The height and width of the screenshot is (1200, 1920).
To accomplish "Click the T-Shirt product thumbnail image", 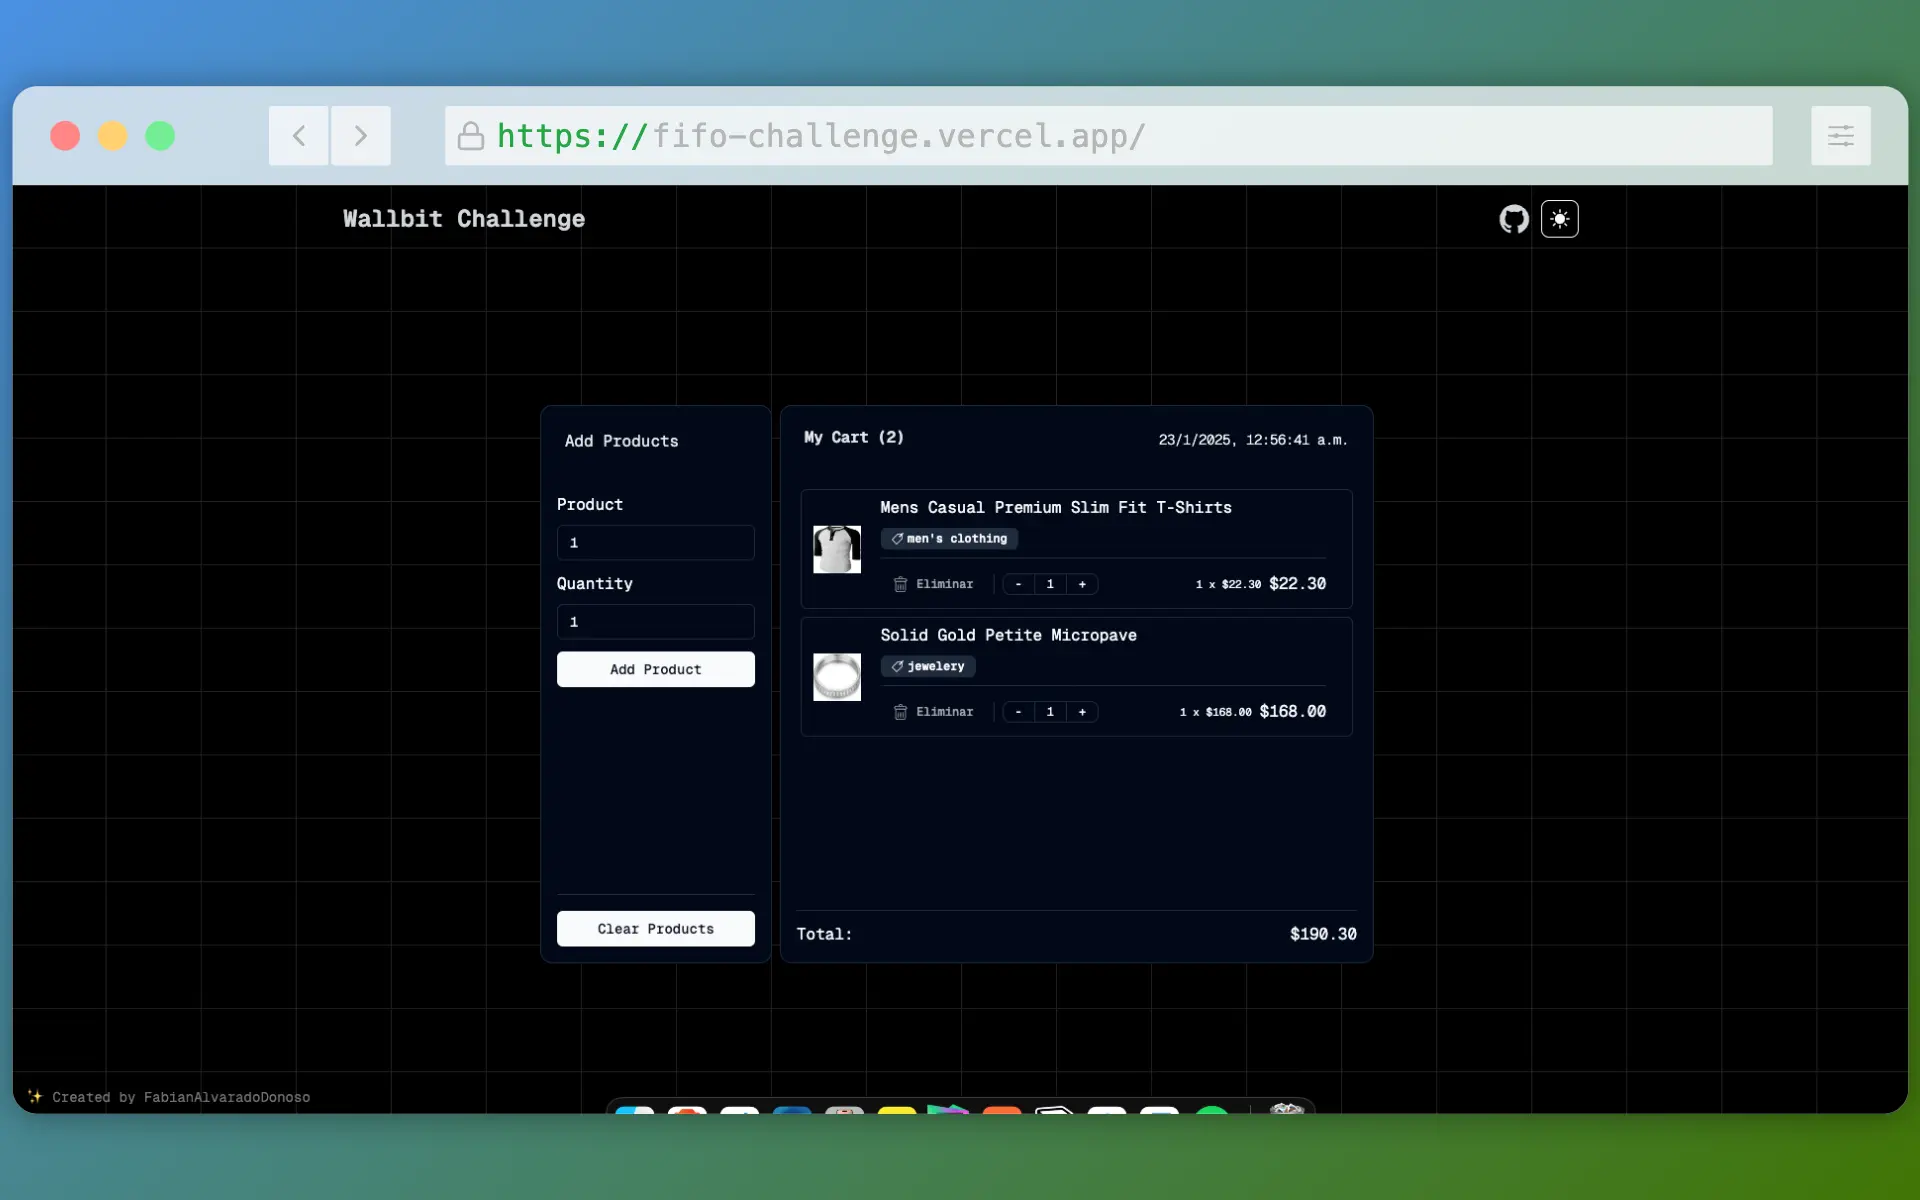I will [836, 549].
